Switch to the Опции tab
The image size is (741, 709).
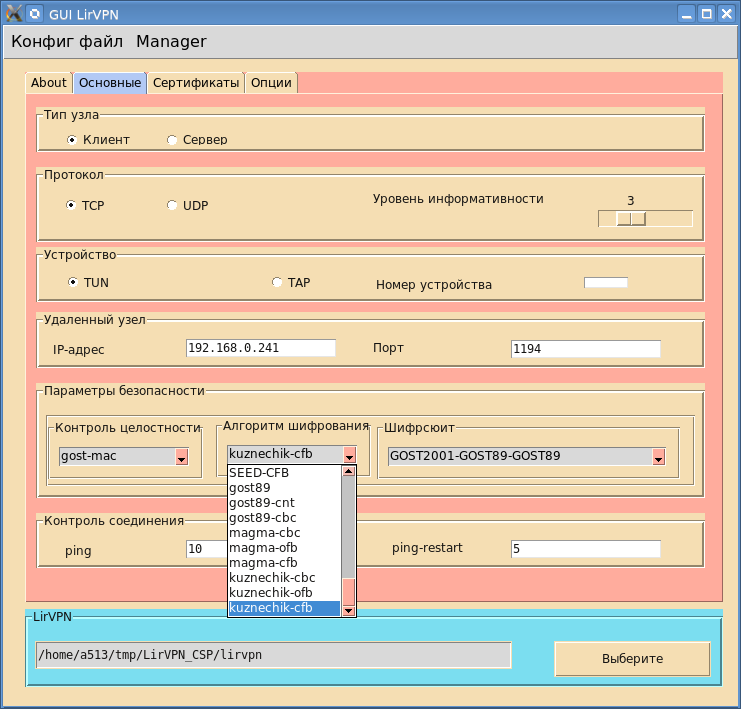[270, 83]
